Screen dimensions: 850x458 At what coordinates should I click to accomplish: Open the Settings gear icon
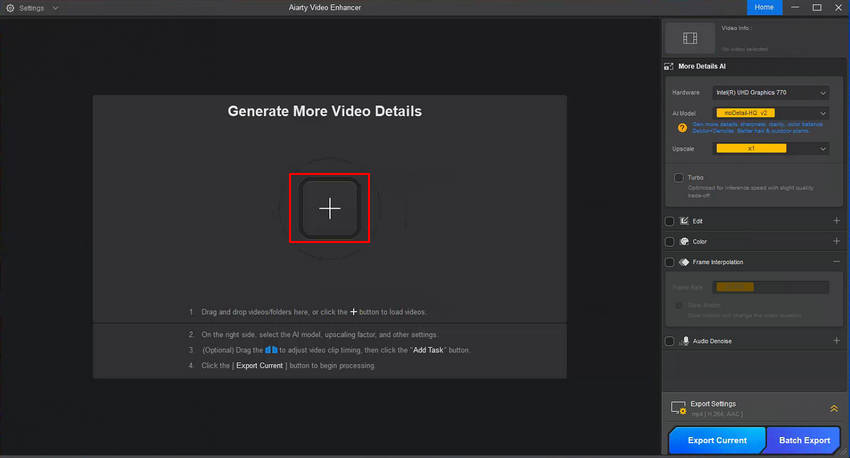pos(10,8)
